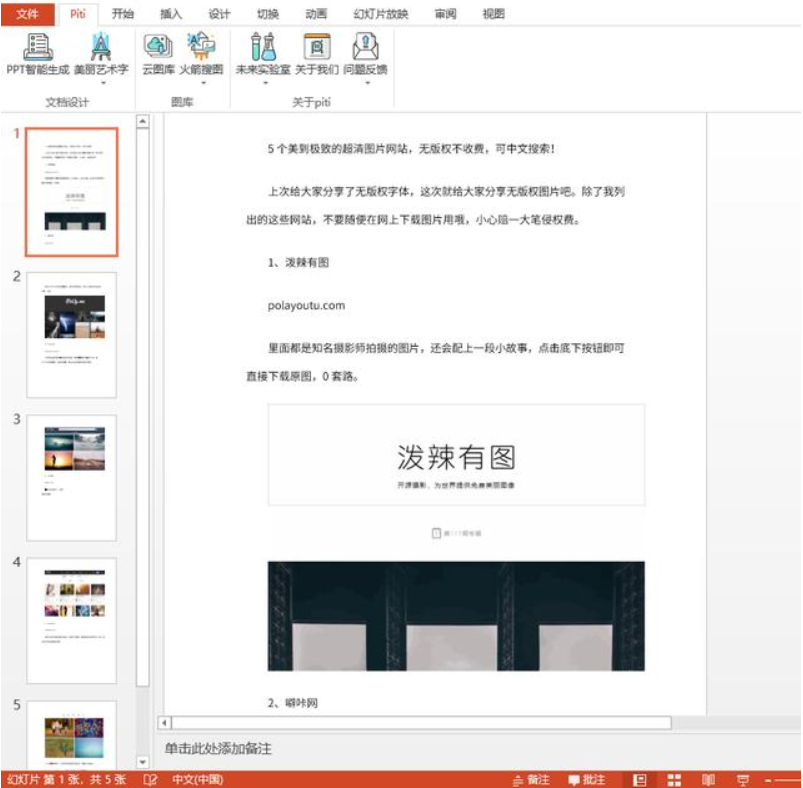Click the 泼辣有图 logo image on slide
Viewport: 803px width, 788px height.
(x=456, y=455)
